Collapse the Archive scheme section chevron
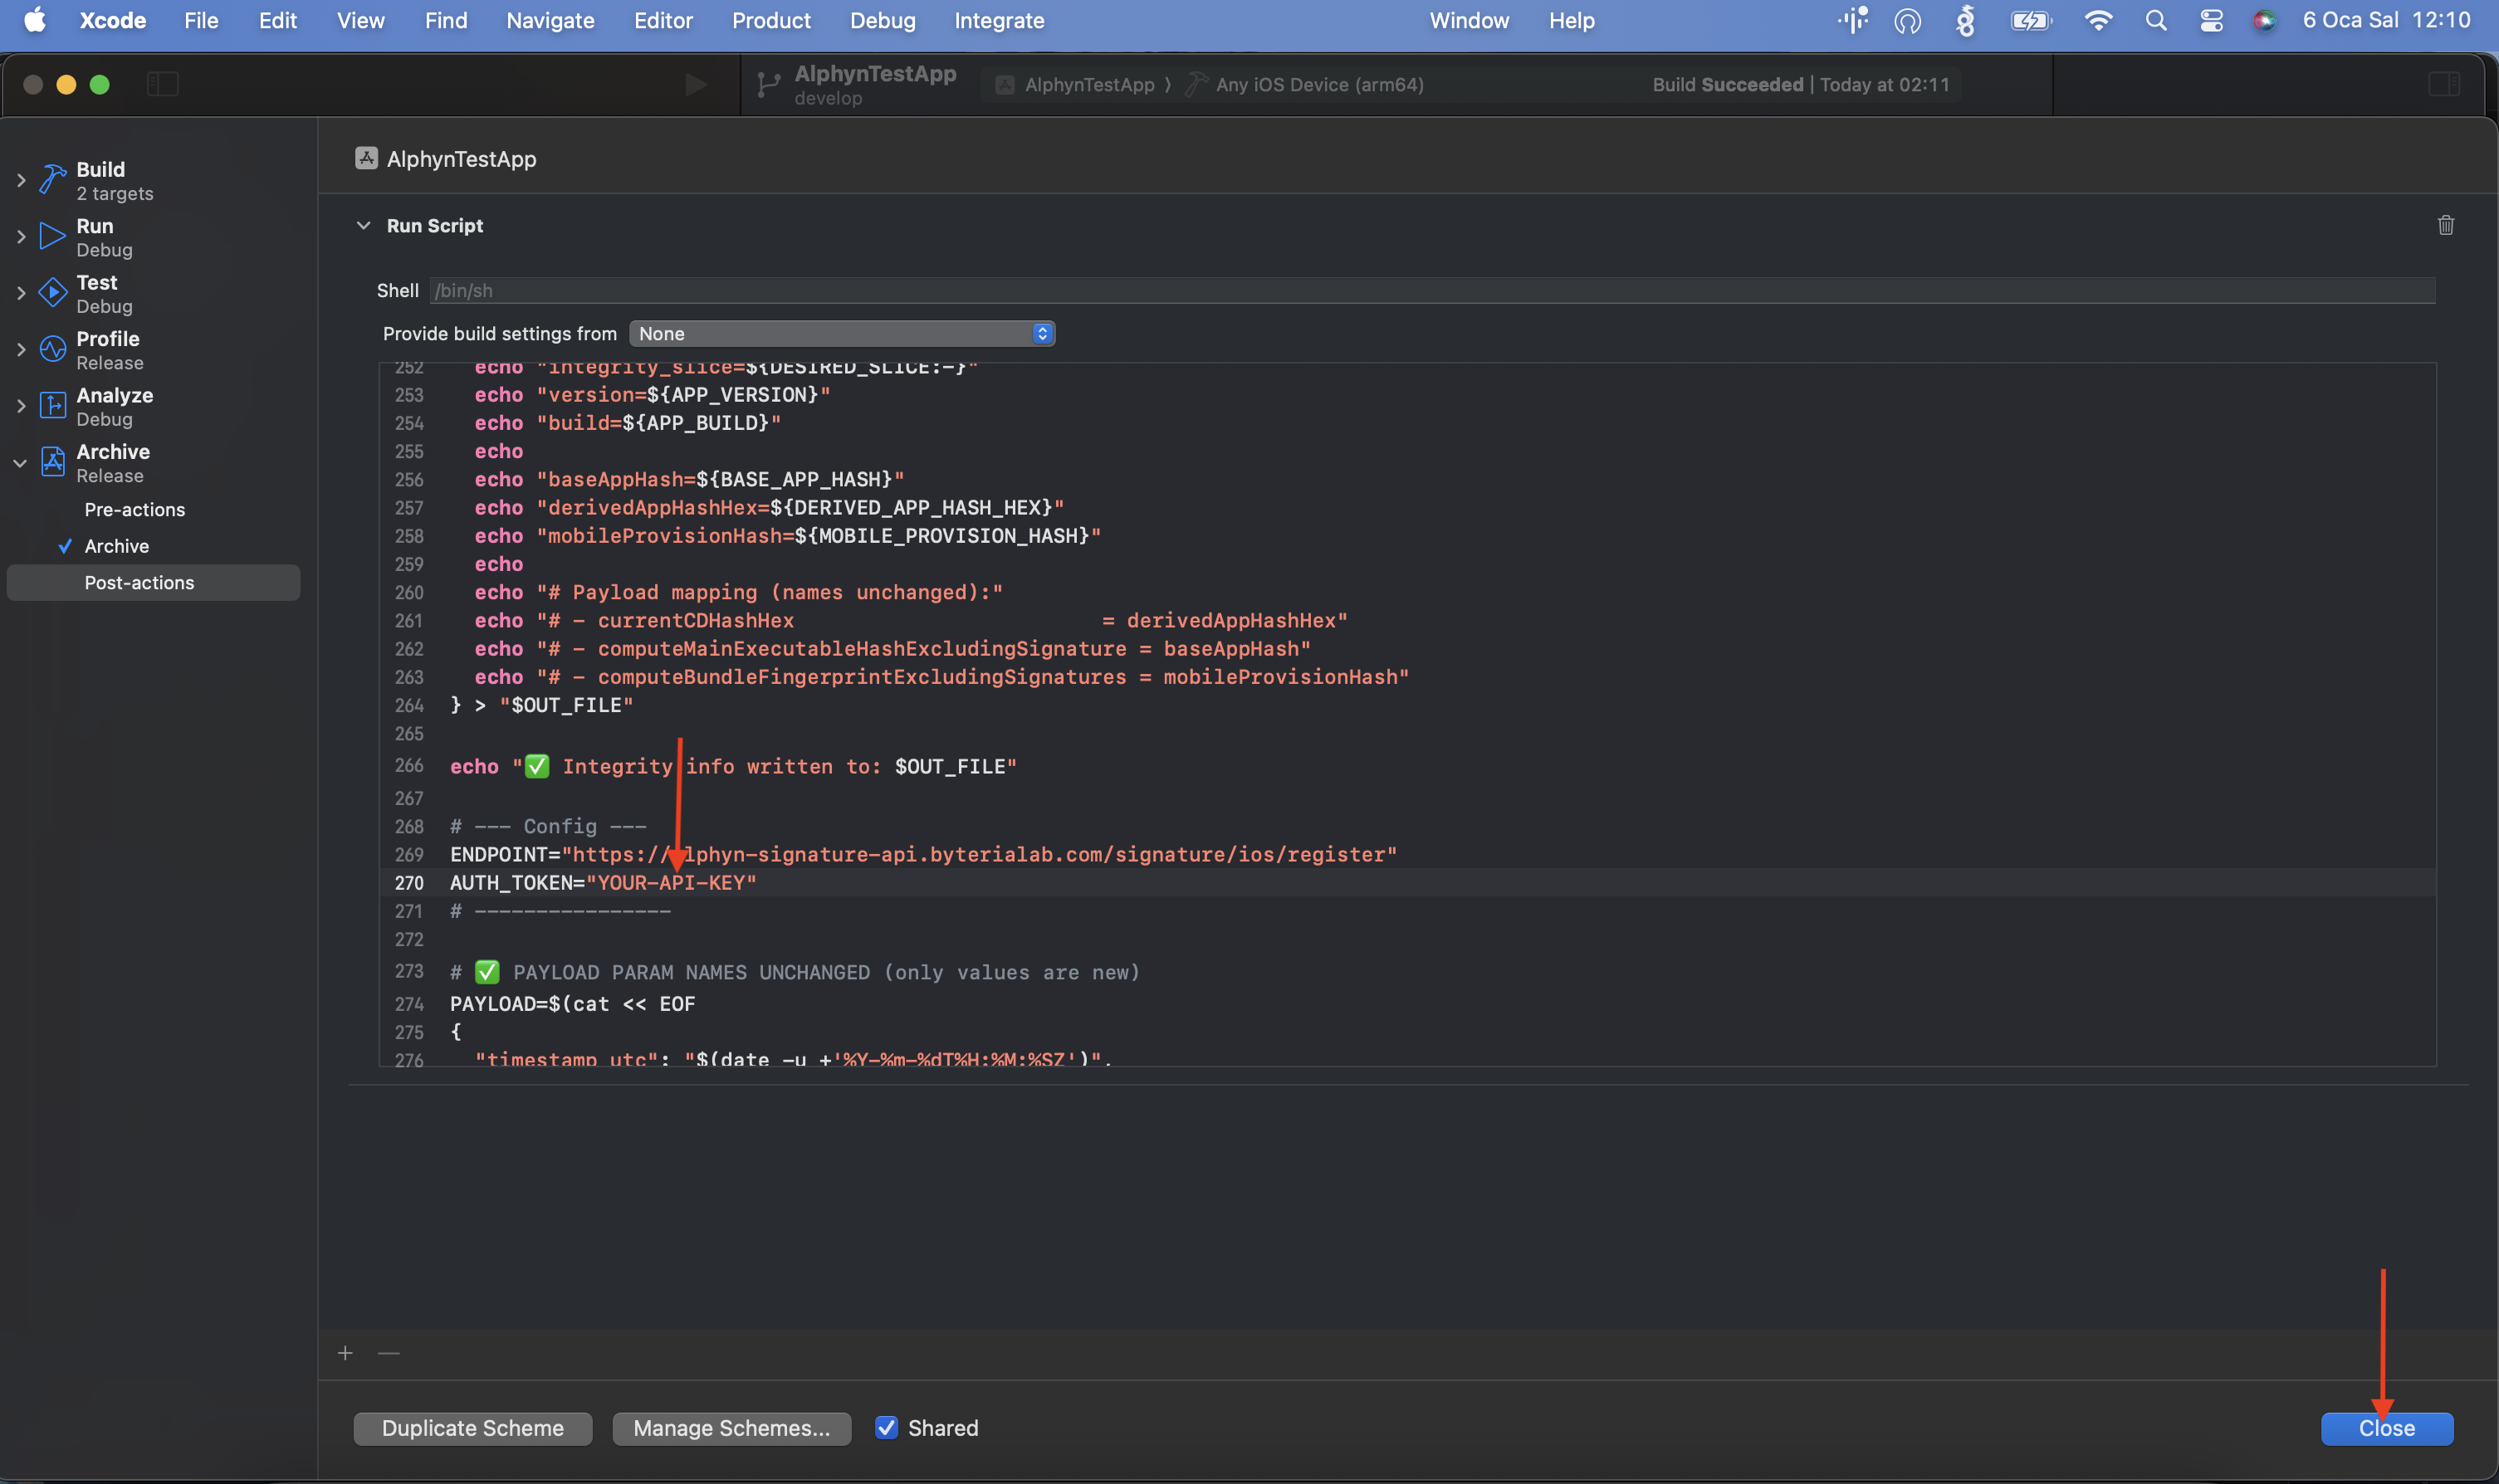 pos(20,463)
